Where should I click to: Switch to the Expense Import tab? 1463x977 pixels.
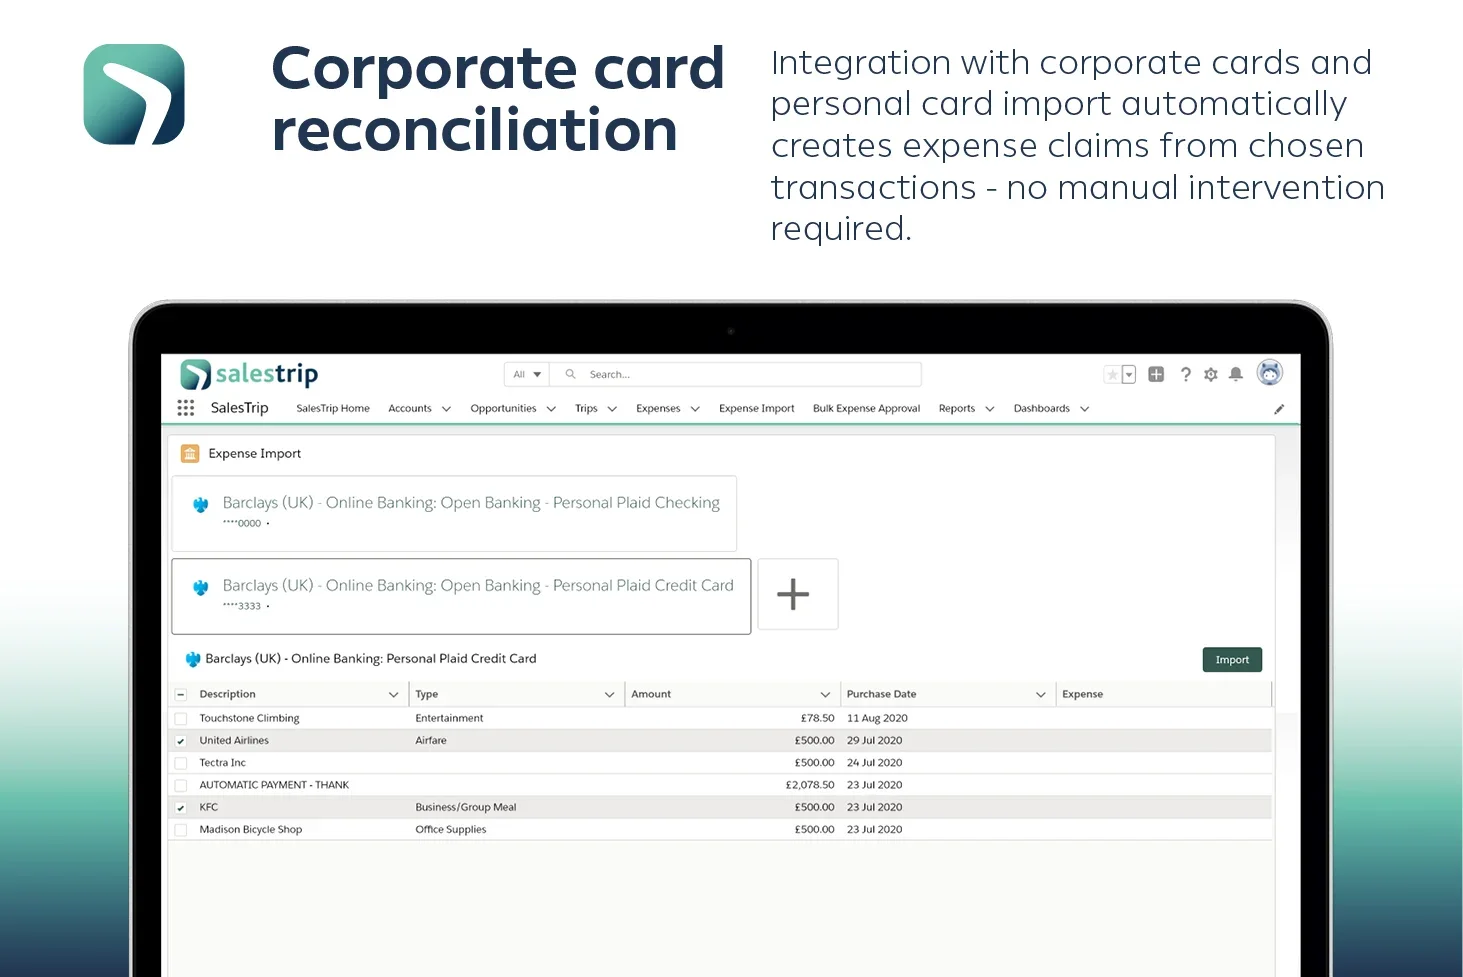click(x=757, y=409)
